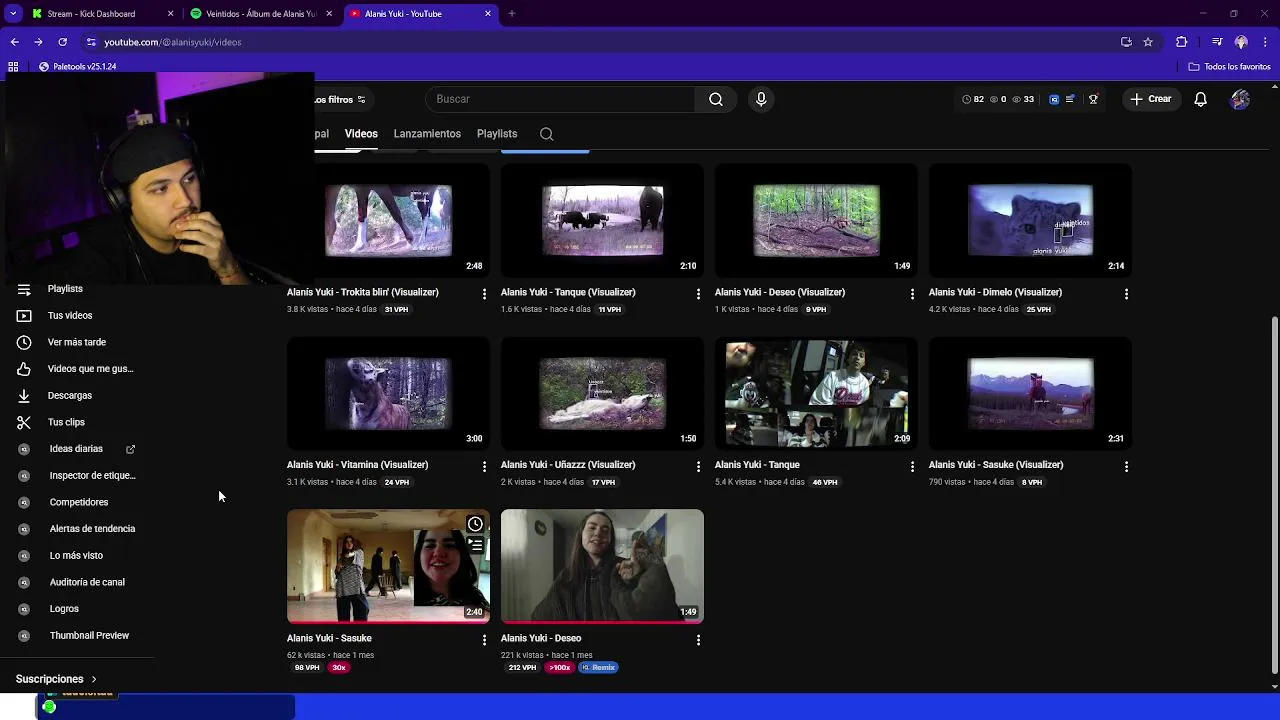Click the list icon next to the IQ icon
Image resolution: width=1280 pixels, height=720 pixels.
click(x=1070, y=99)
